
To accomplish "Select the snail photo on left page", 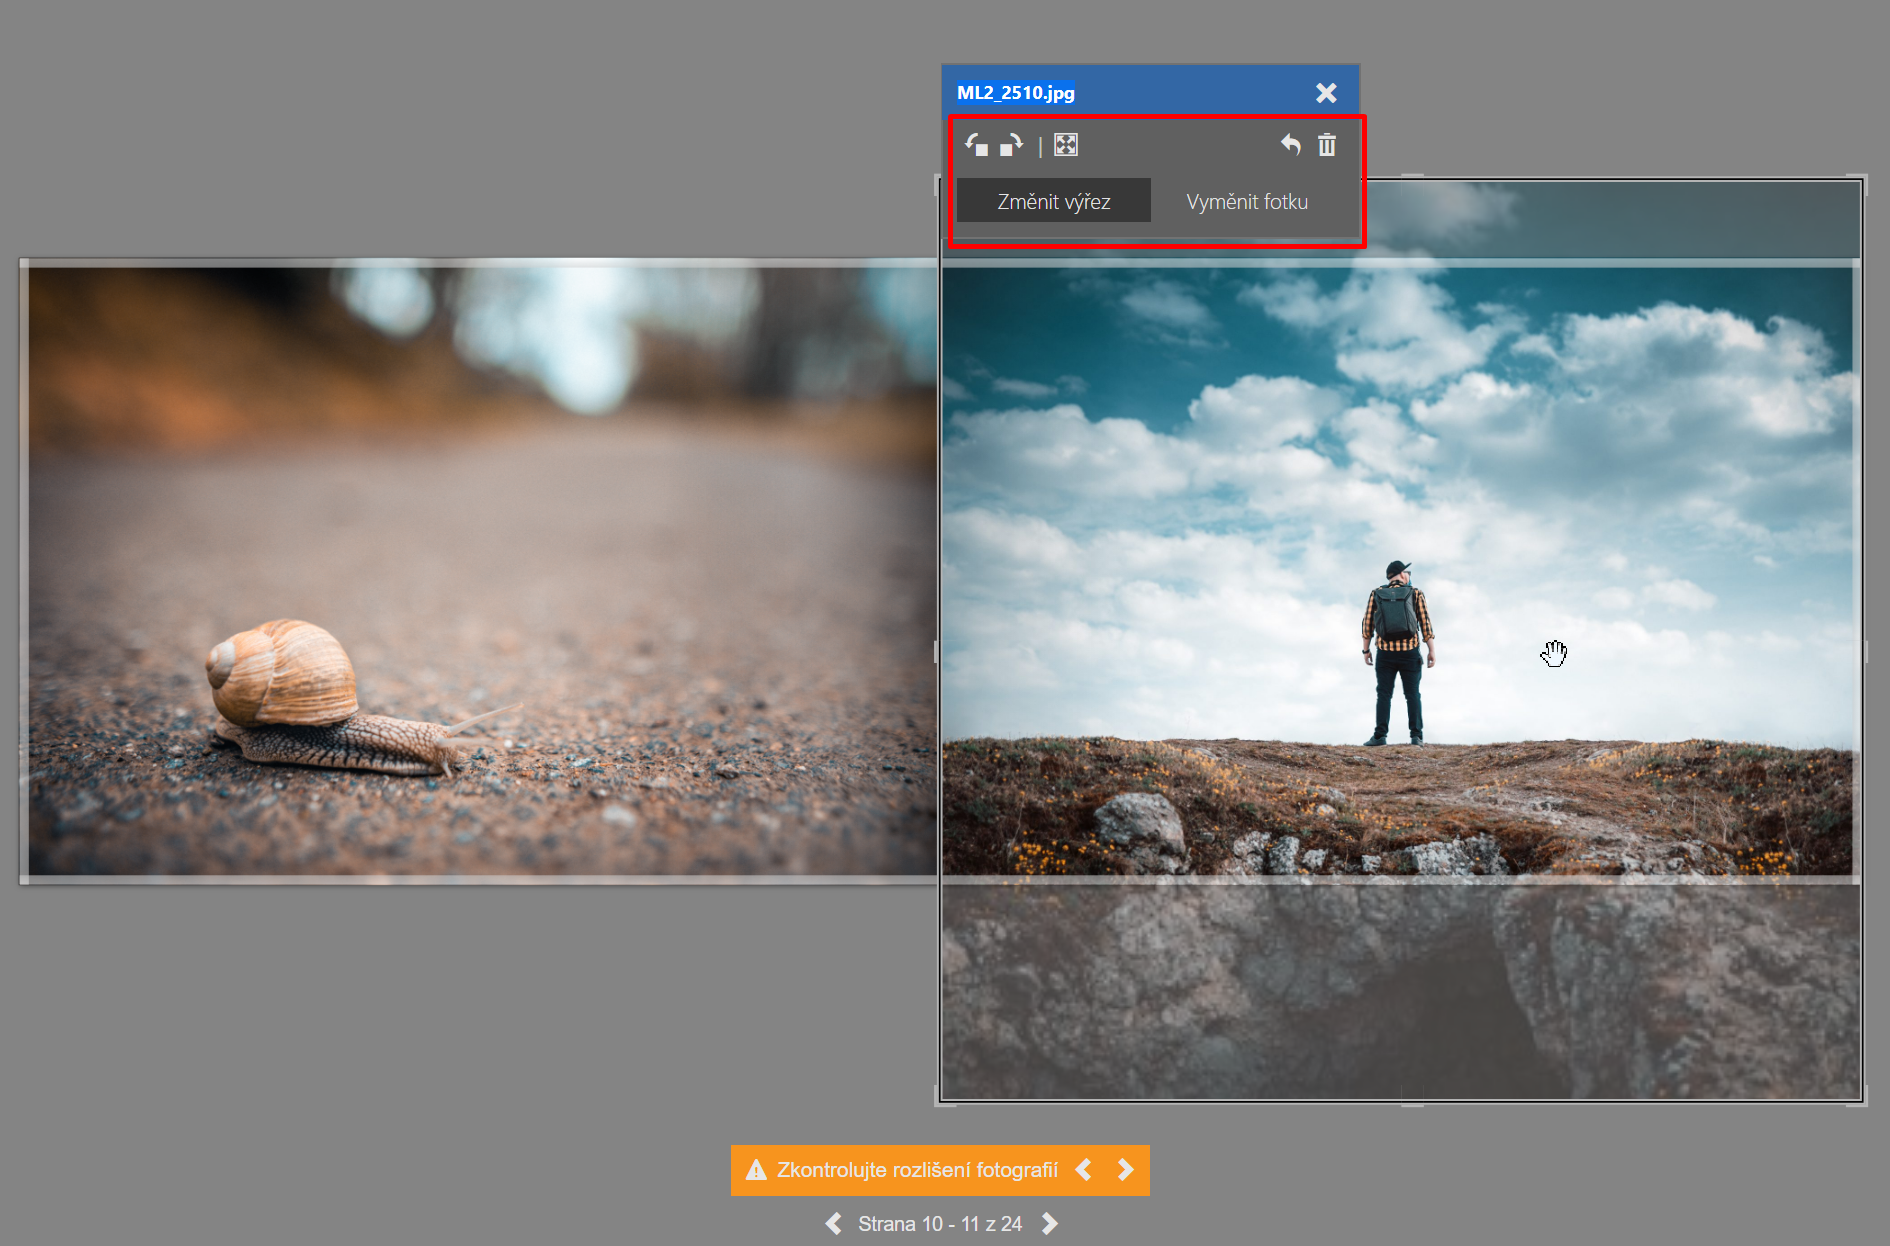I will pos(480,571).
